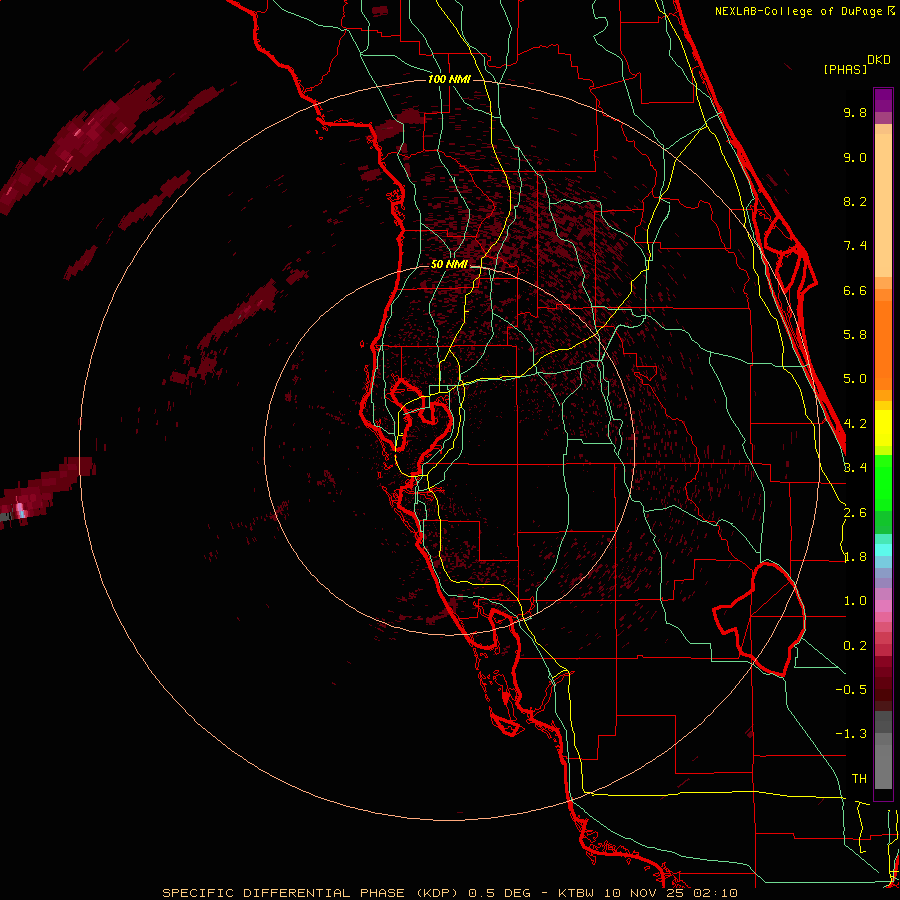Select the 6.6 scale value
The width and height of the screenshot is (900, 900).
click(855, 290)
